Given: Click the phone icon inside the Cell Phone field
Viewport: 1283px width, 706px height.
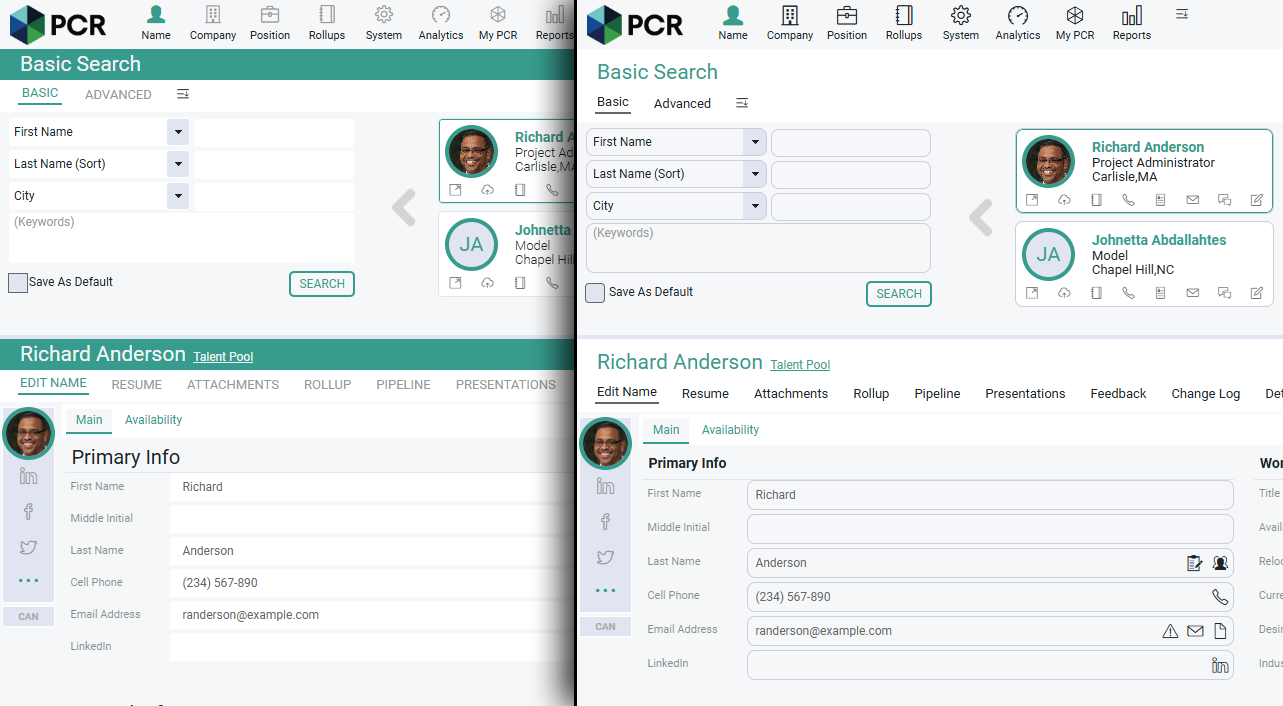Looking at the screenshot, I should [1220, 597].
